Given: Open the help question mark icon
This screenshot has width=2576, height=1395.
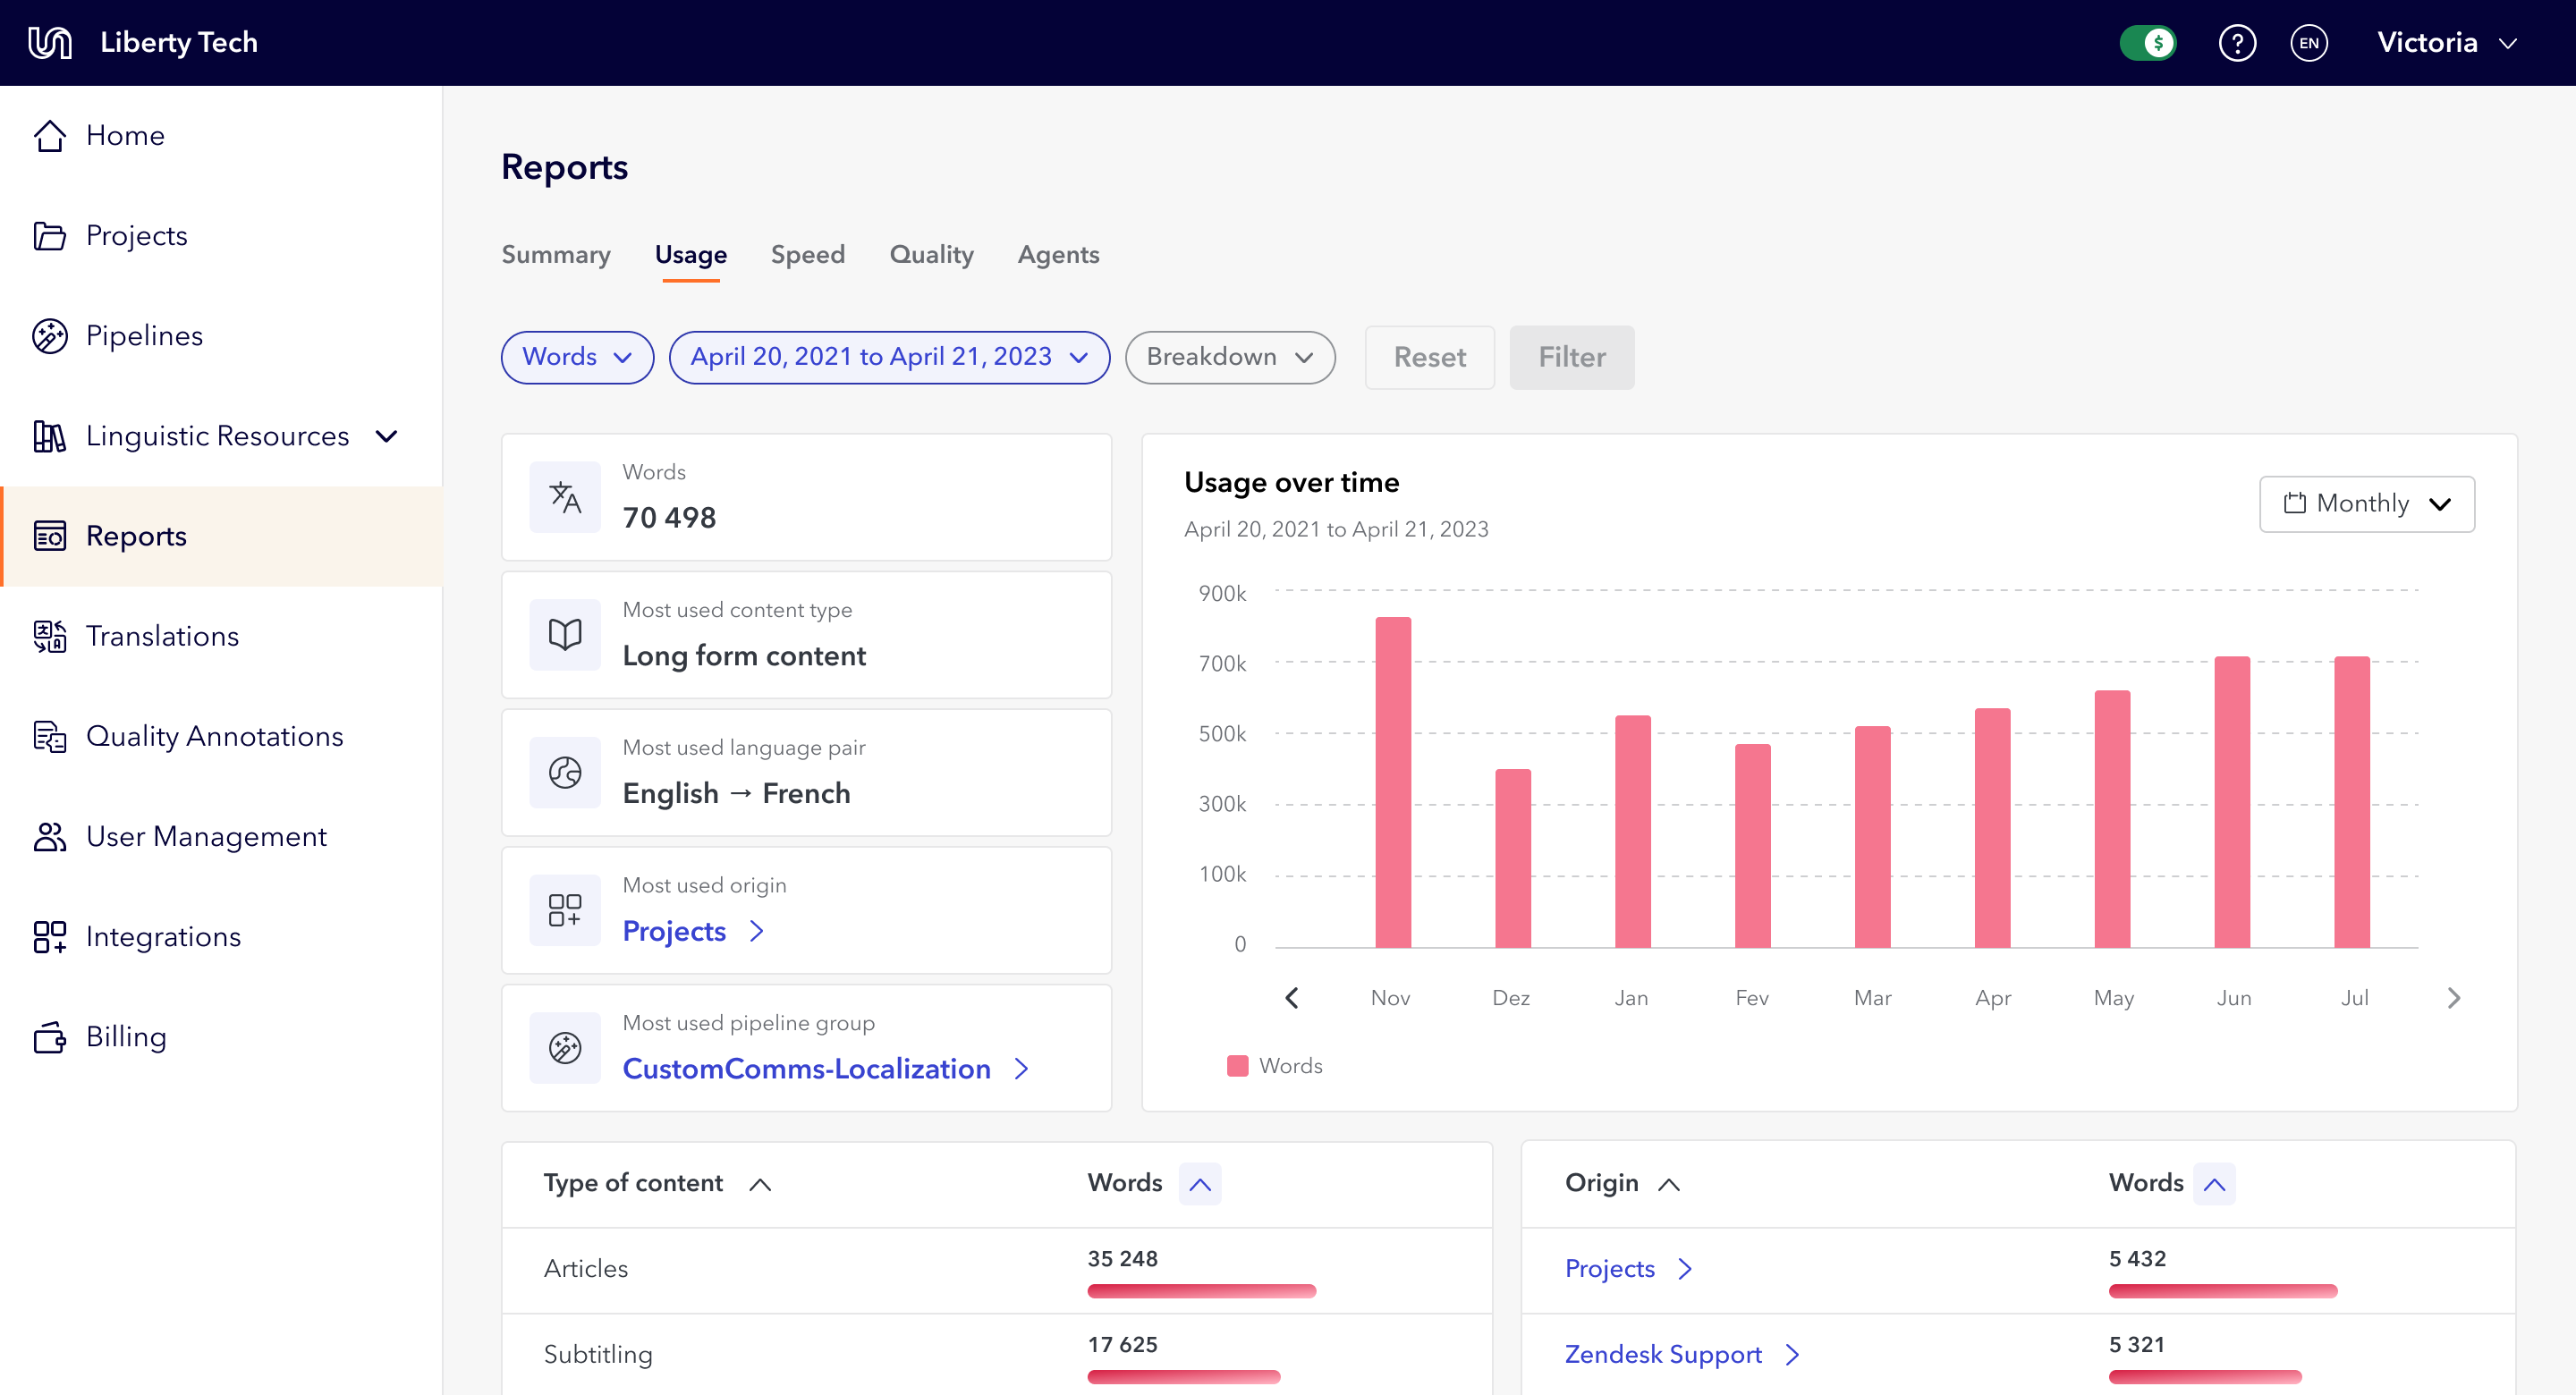Looking at the screenshot, I should pyautogui.click(x=2237, y=42).
